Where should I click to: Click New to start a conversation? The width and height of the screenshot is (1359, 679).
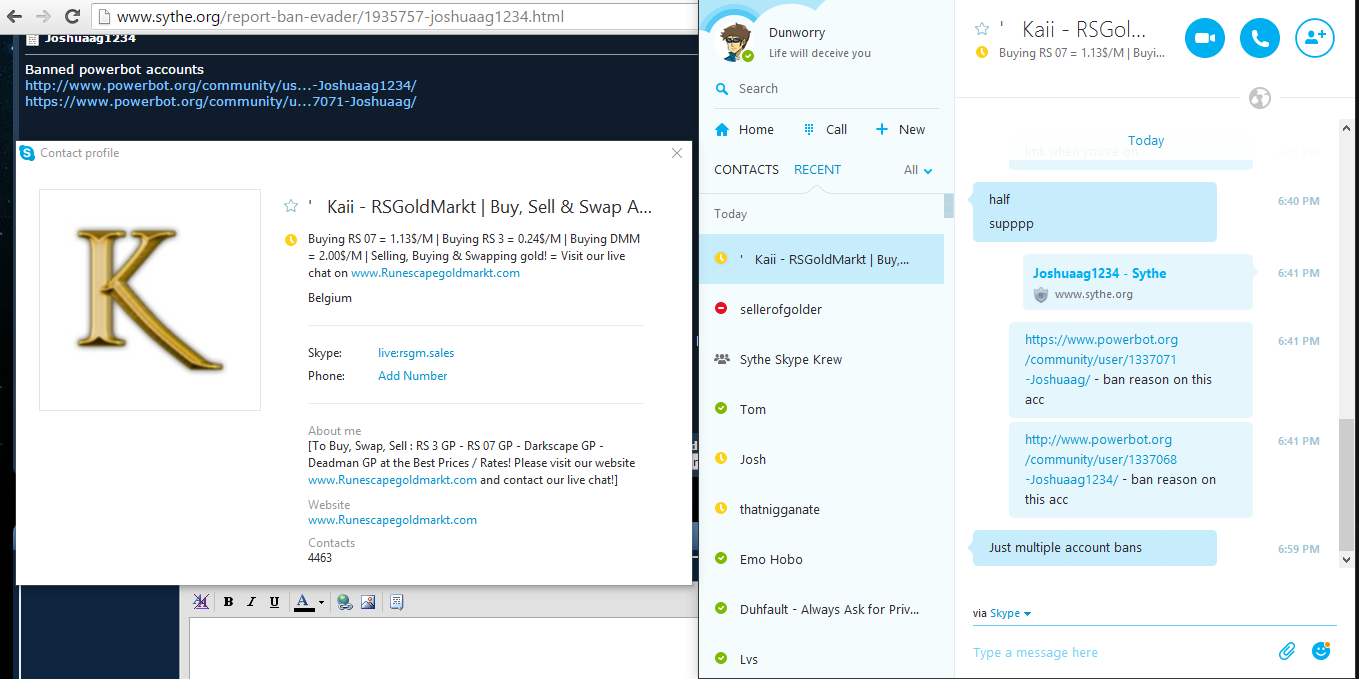click(x=900, y=129)
